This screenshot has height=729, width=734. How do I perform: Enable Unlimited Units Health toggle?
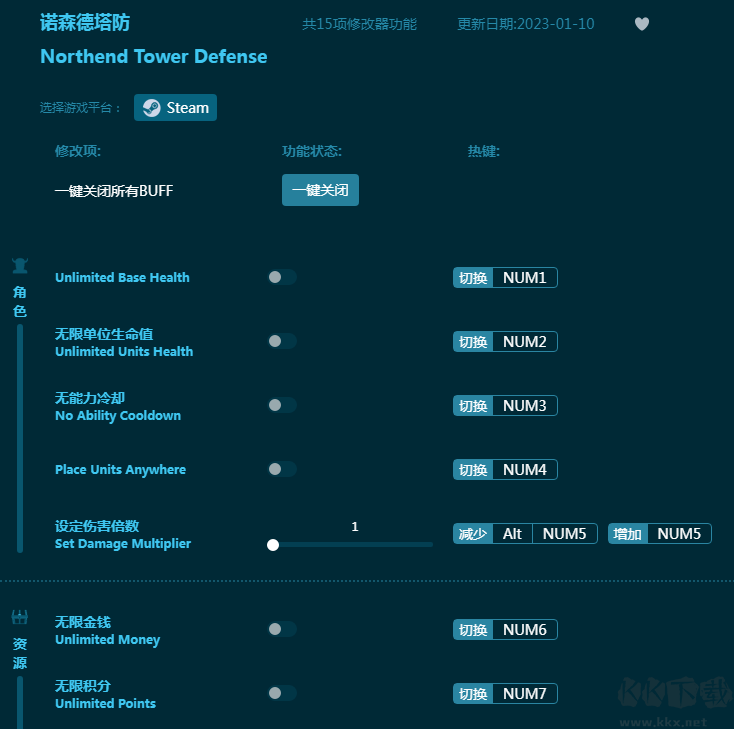point(282,342)
